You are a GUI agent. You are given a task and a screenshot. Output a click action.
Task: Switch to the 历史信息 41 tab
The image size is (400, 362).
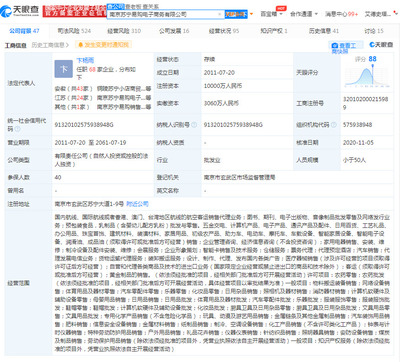click(324, 31)
